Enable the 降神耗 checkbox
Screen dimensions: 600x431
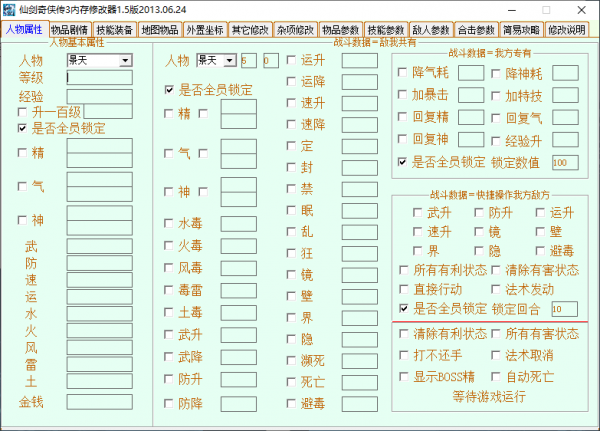[x=496, y=73]
